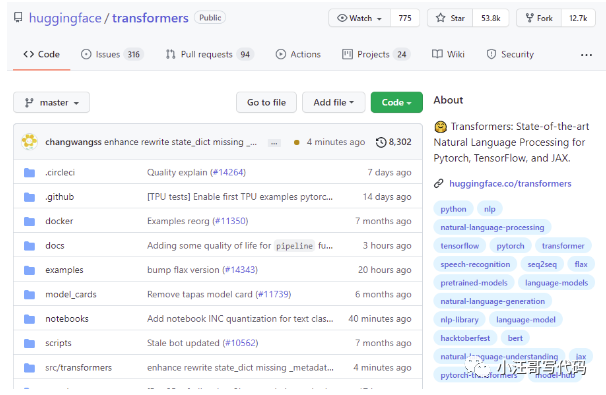Open the transformers repository link
Screen dimensions: 606x395
pyautogui.click(x=150, y=18)
